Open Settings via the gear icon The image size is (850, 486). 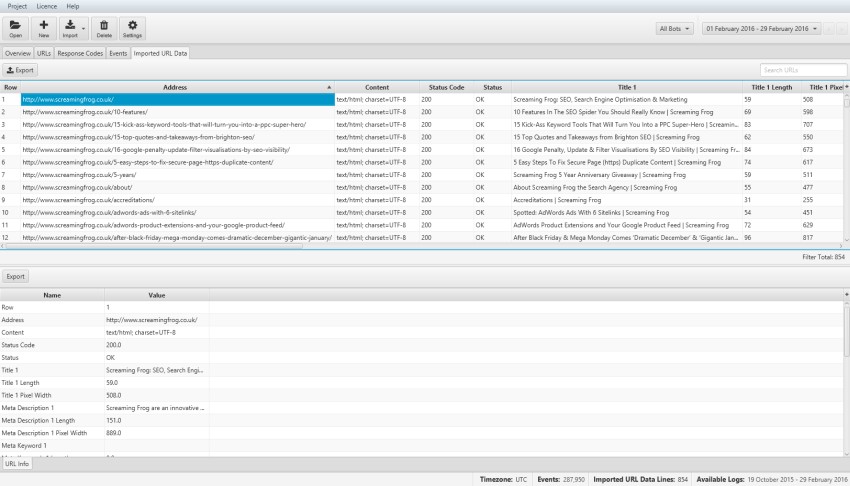pos(132,29)
